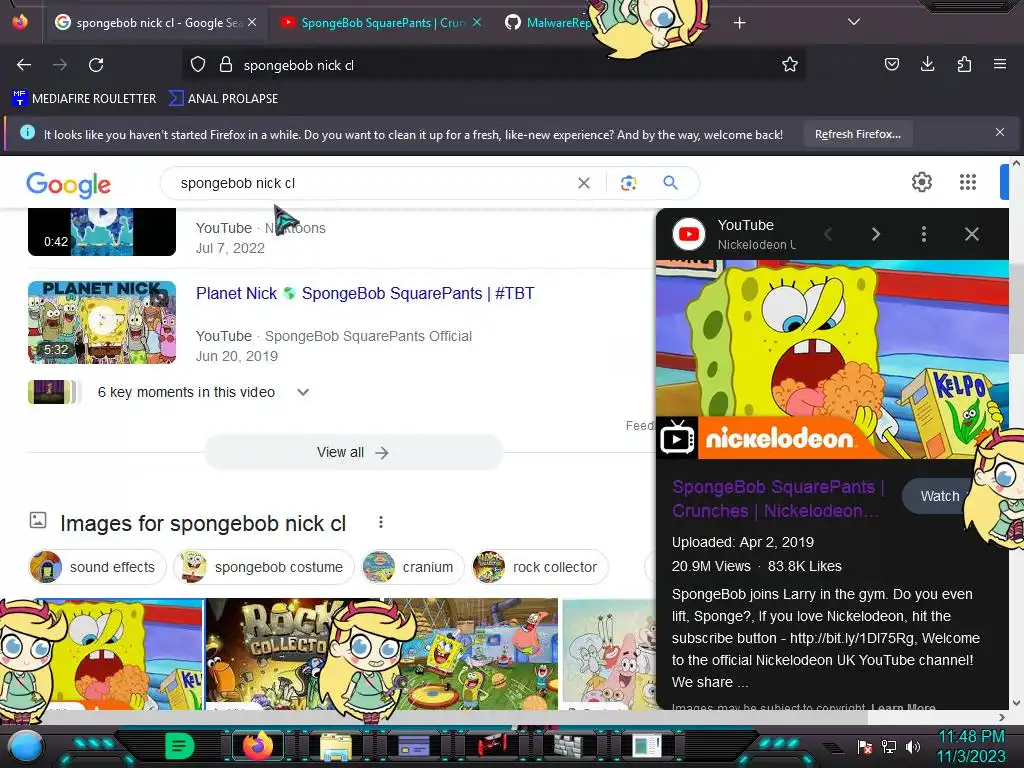This screenshot has width=1024, height=768.
Task: Close the Google search tab
Action: tap(252, 22)
